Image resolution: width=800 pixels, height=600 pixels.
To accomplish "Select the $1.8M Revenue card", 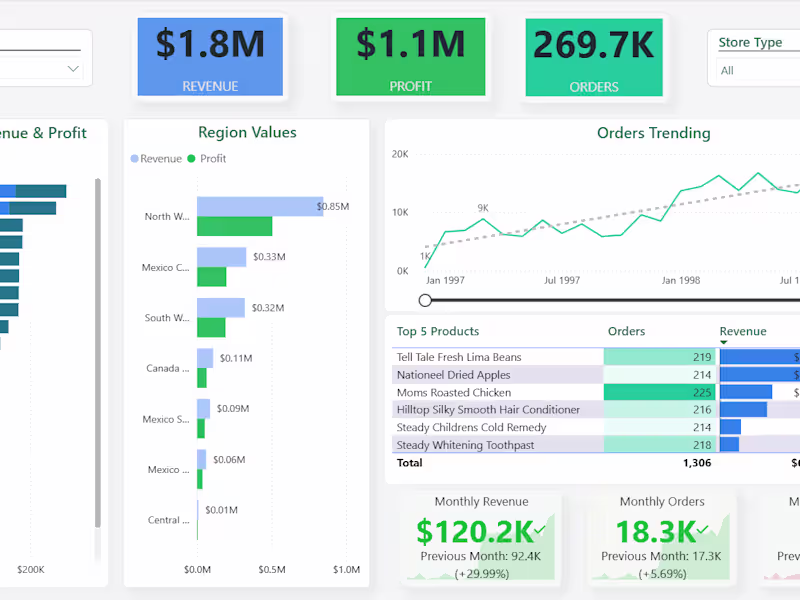I will coord(210,57).
